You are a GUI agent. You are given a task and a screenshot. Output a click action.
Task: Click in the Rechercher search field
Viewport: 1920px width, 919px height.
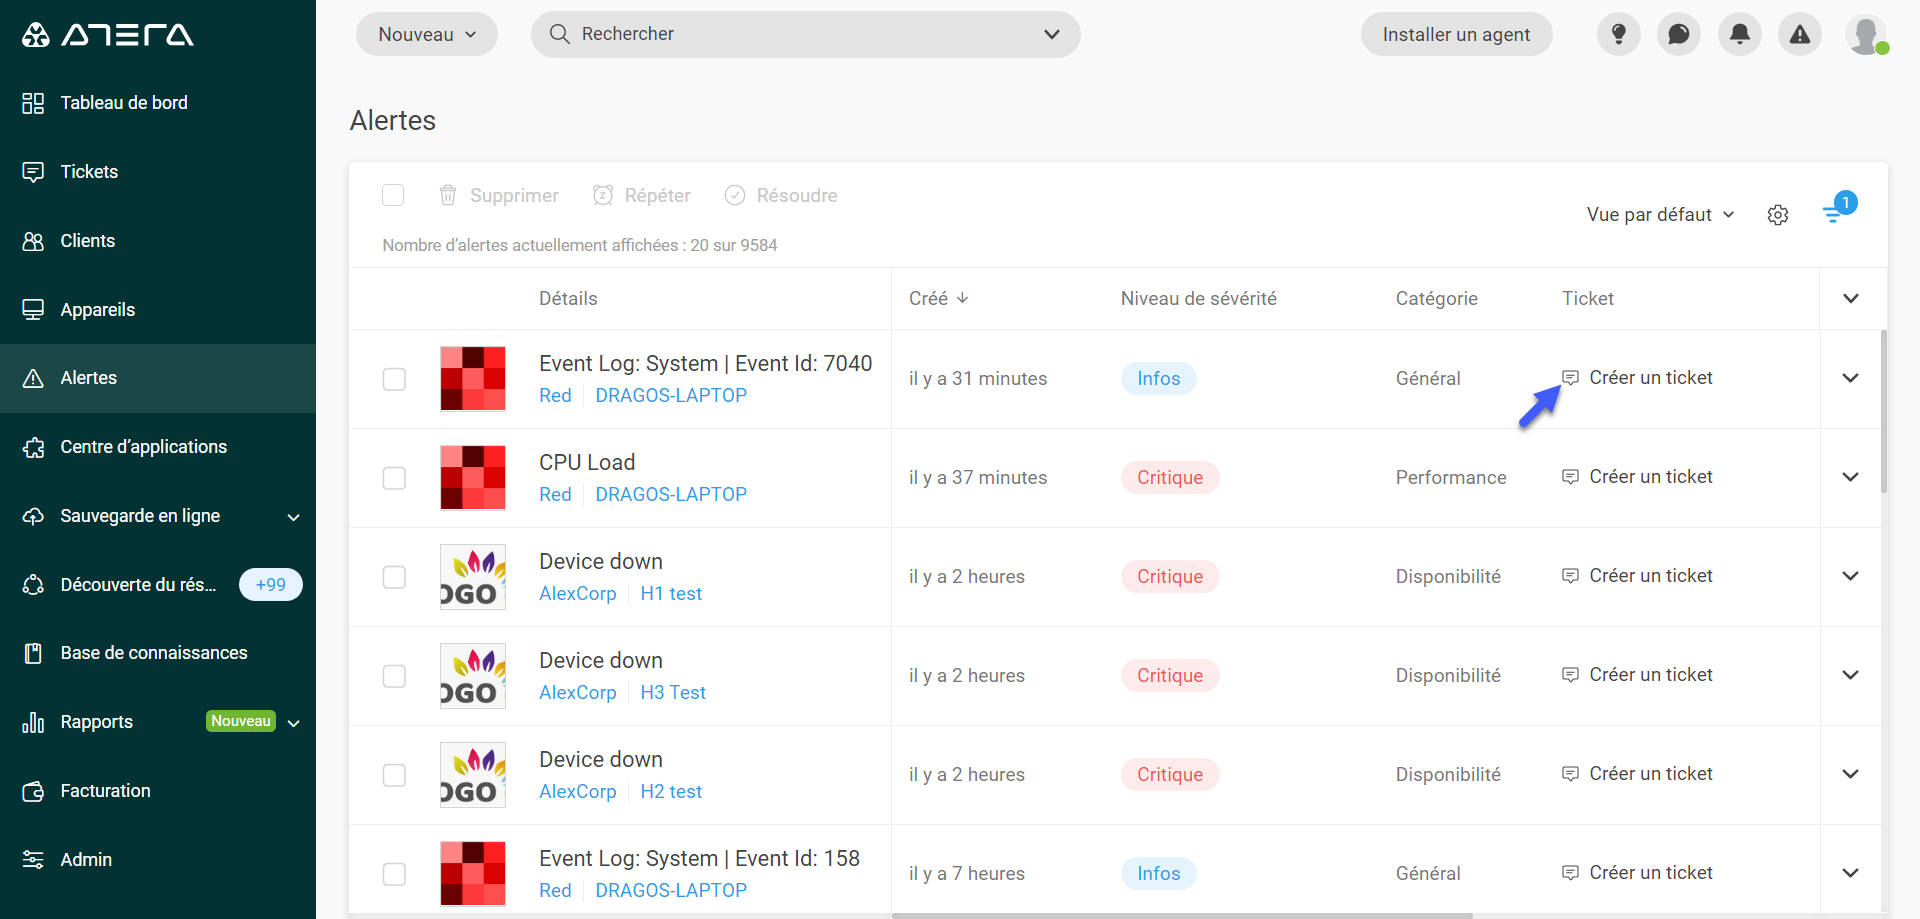pyautogui.click(x=805, y=34)
